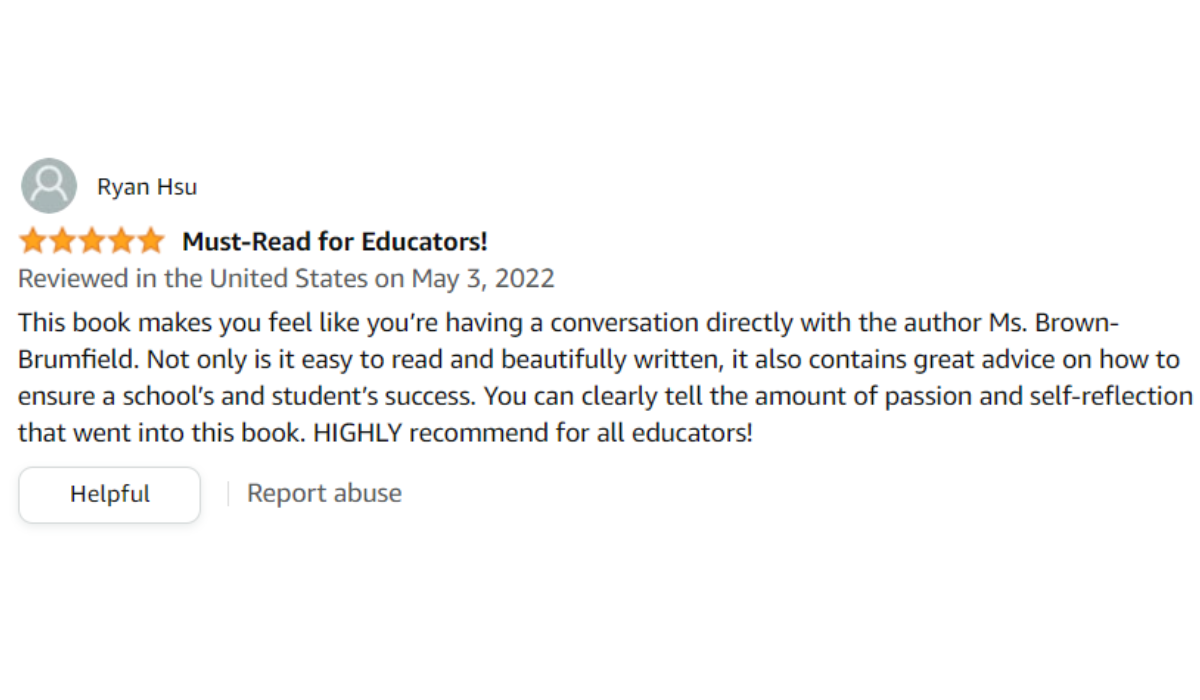Click the date 'May 3, 2022'
1200x700 pixels.
483,278
